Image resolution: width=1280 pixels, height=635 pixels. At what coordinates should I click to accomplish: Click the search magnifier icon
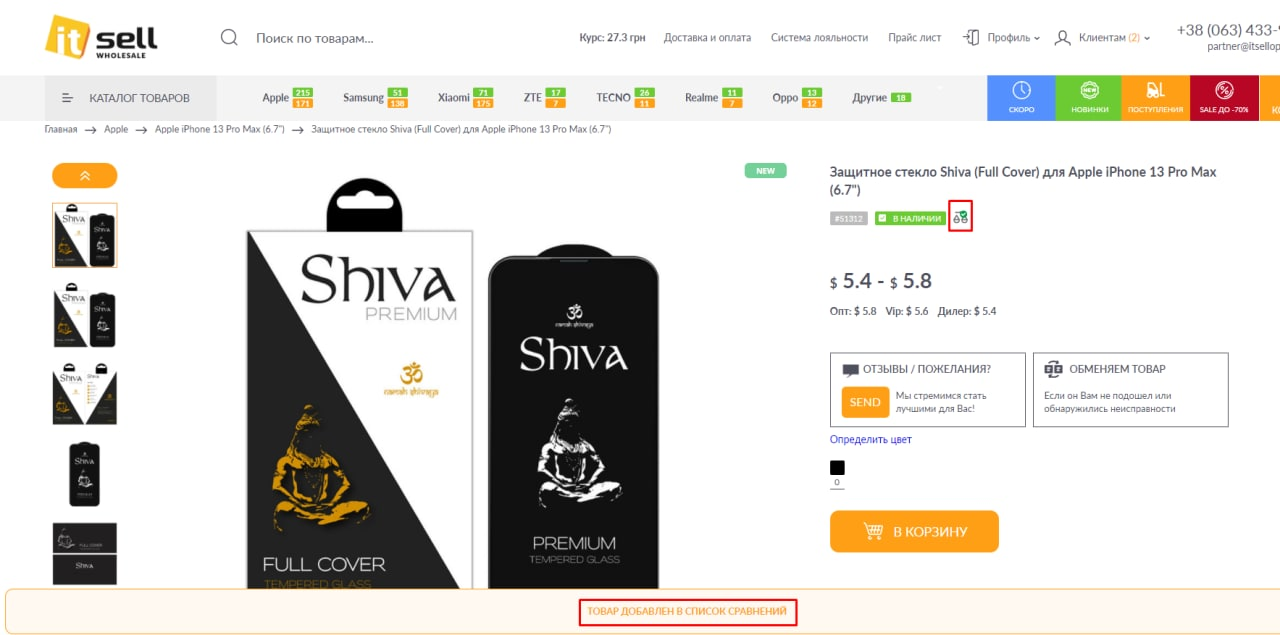point(229,38)
